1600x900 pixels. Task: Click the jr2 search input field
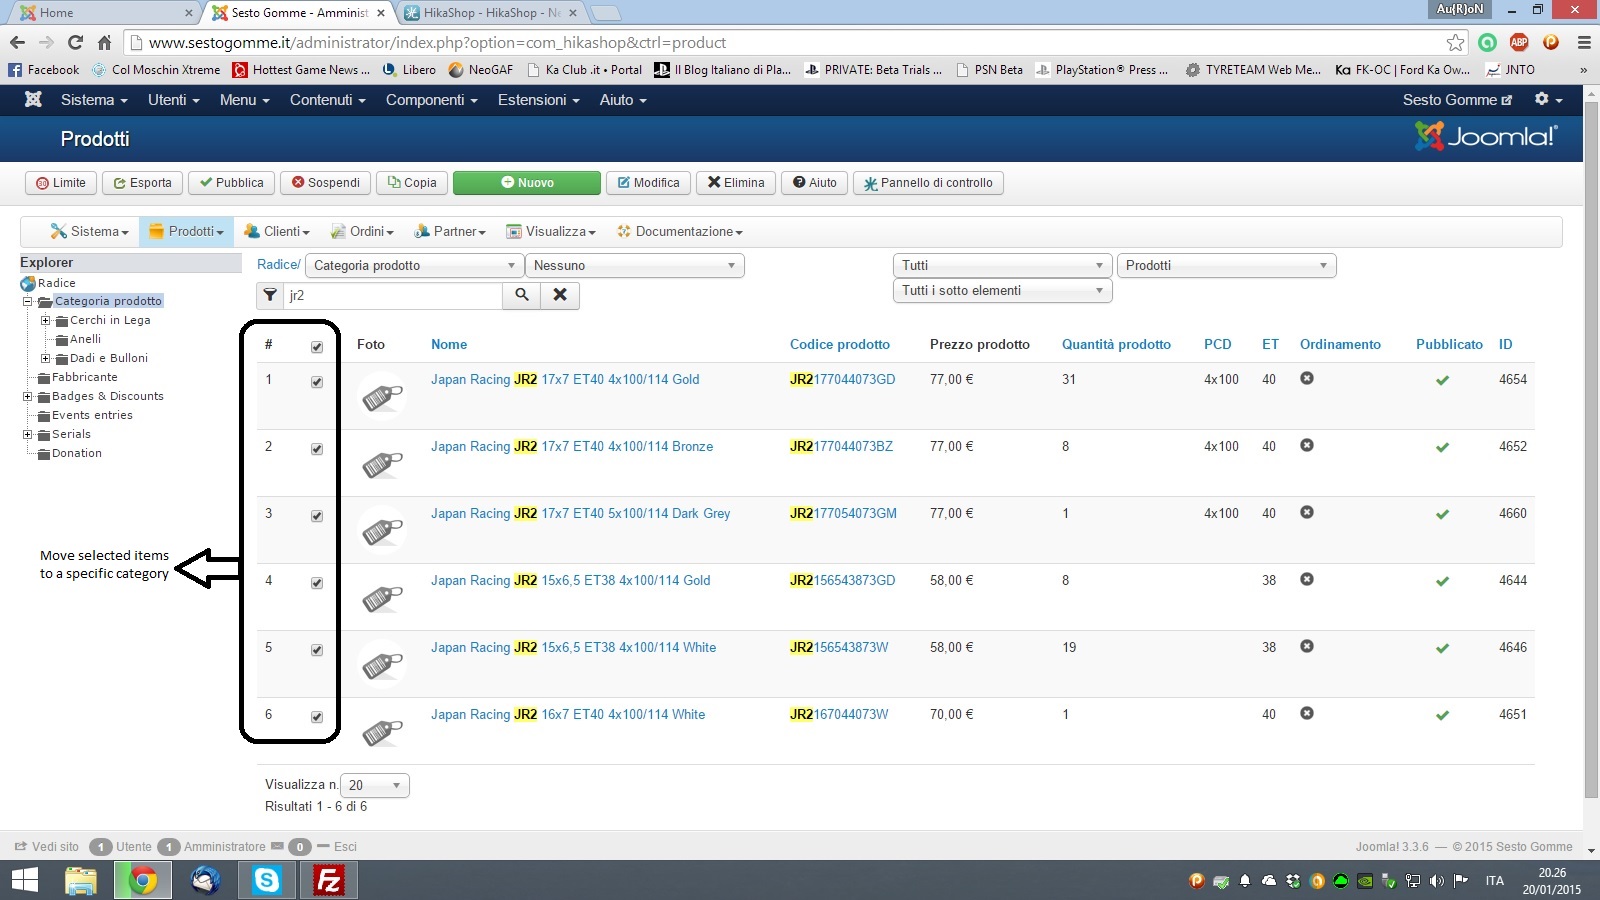click(393, 295)
